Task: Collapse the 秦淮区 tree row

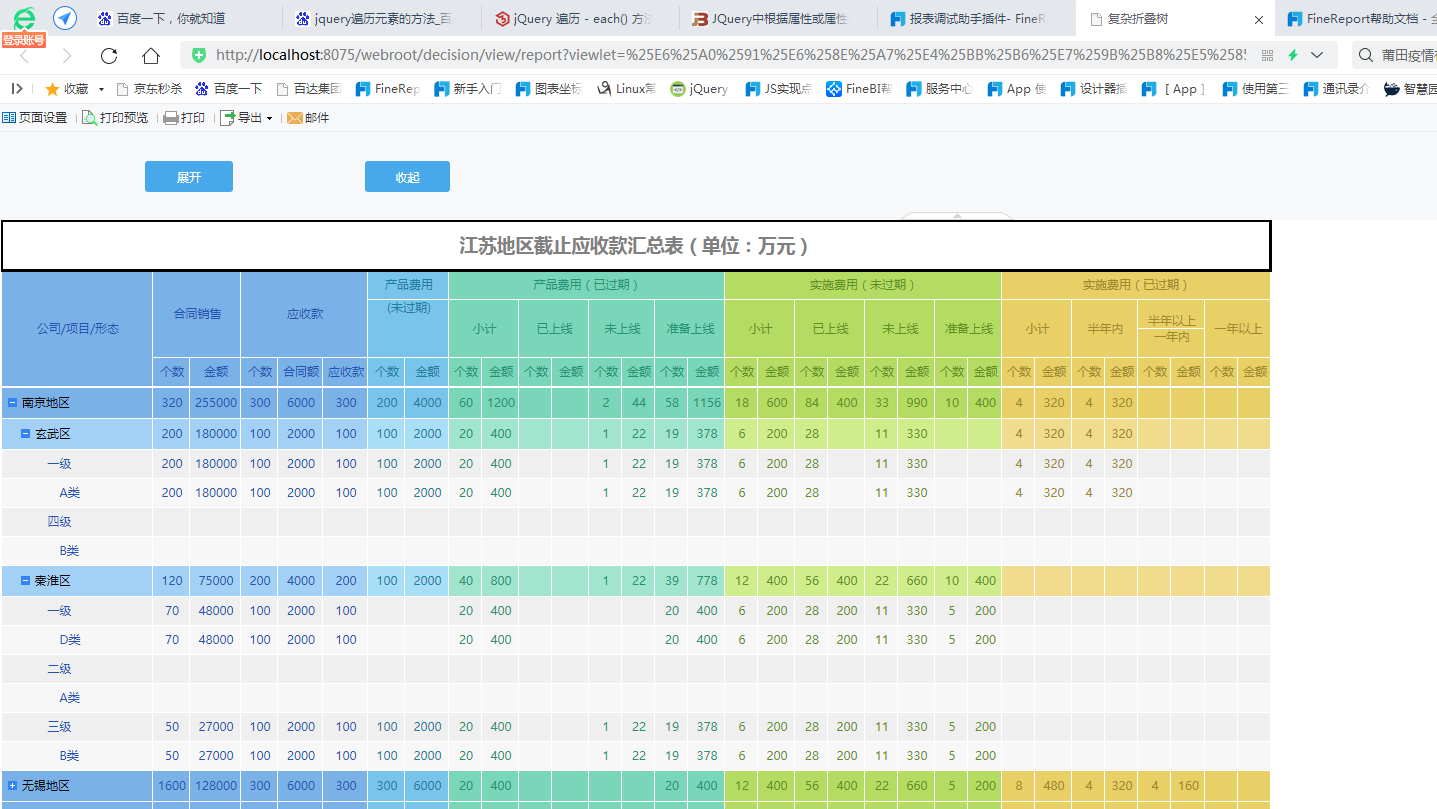Action: [25, 581]
